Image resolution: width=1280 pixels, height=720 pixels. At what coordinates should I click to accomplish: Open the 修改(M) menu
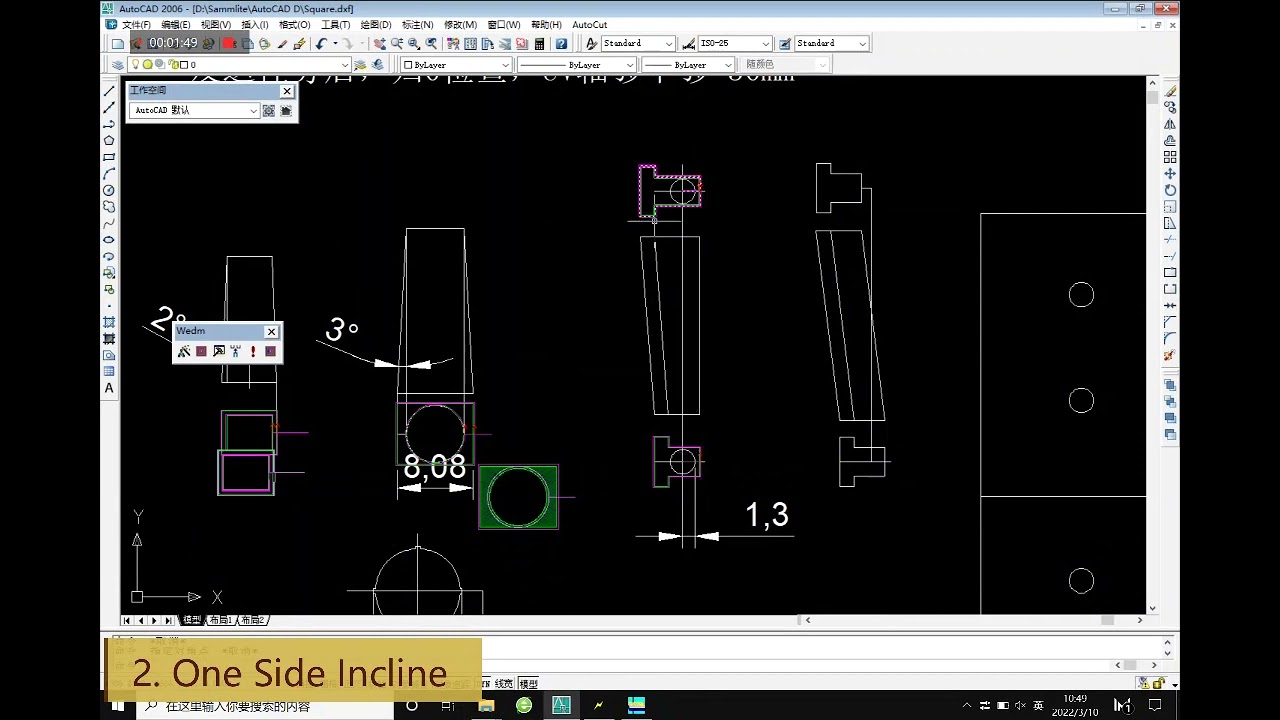coord(460,25)
